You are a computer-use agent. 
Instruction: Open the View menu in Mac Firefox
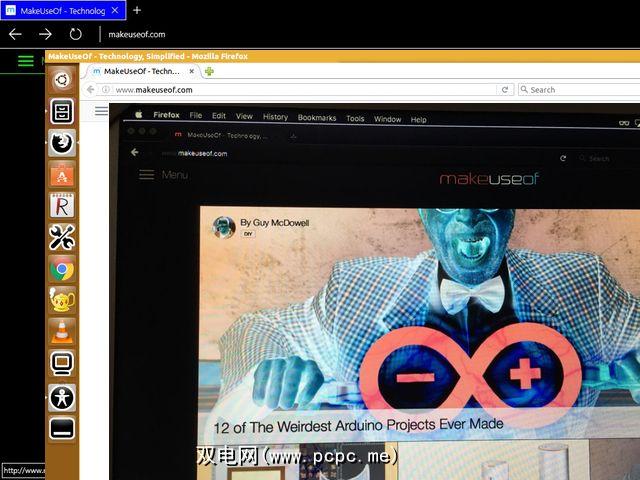[x=244, y=116]
